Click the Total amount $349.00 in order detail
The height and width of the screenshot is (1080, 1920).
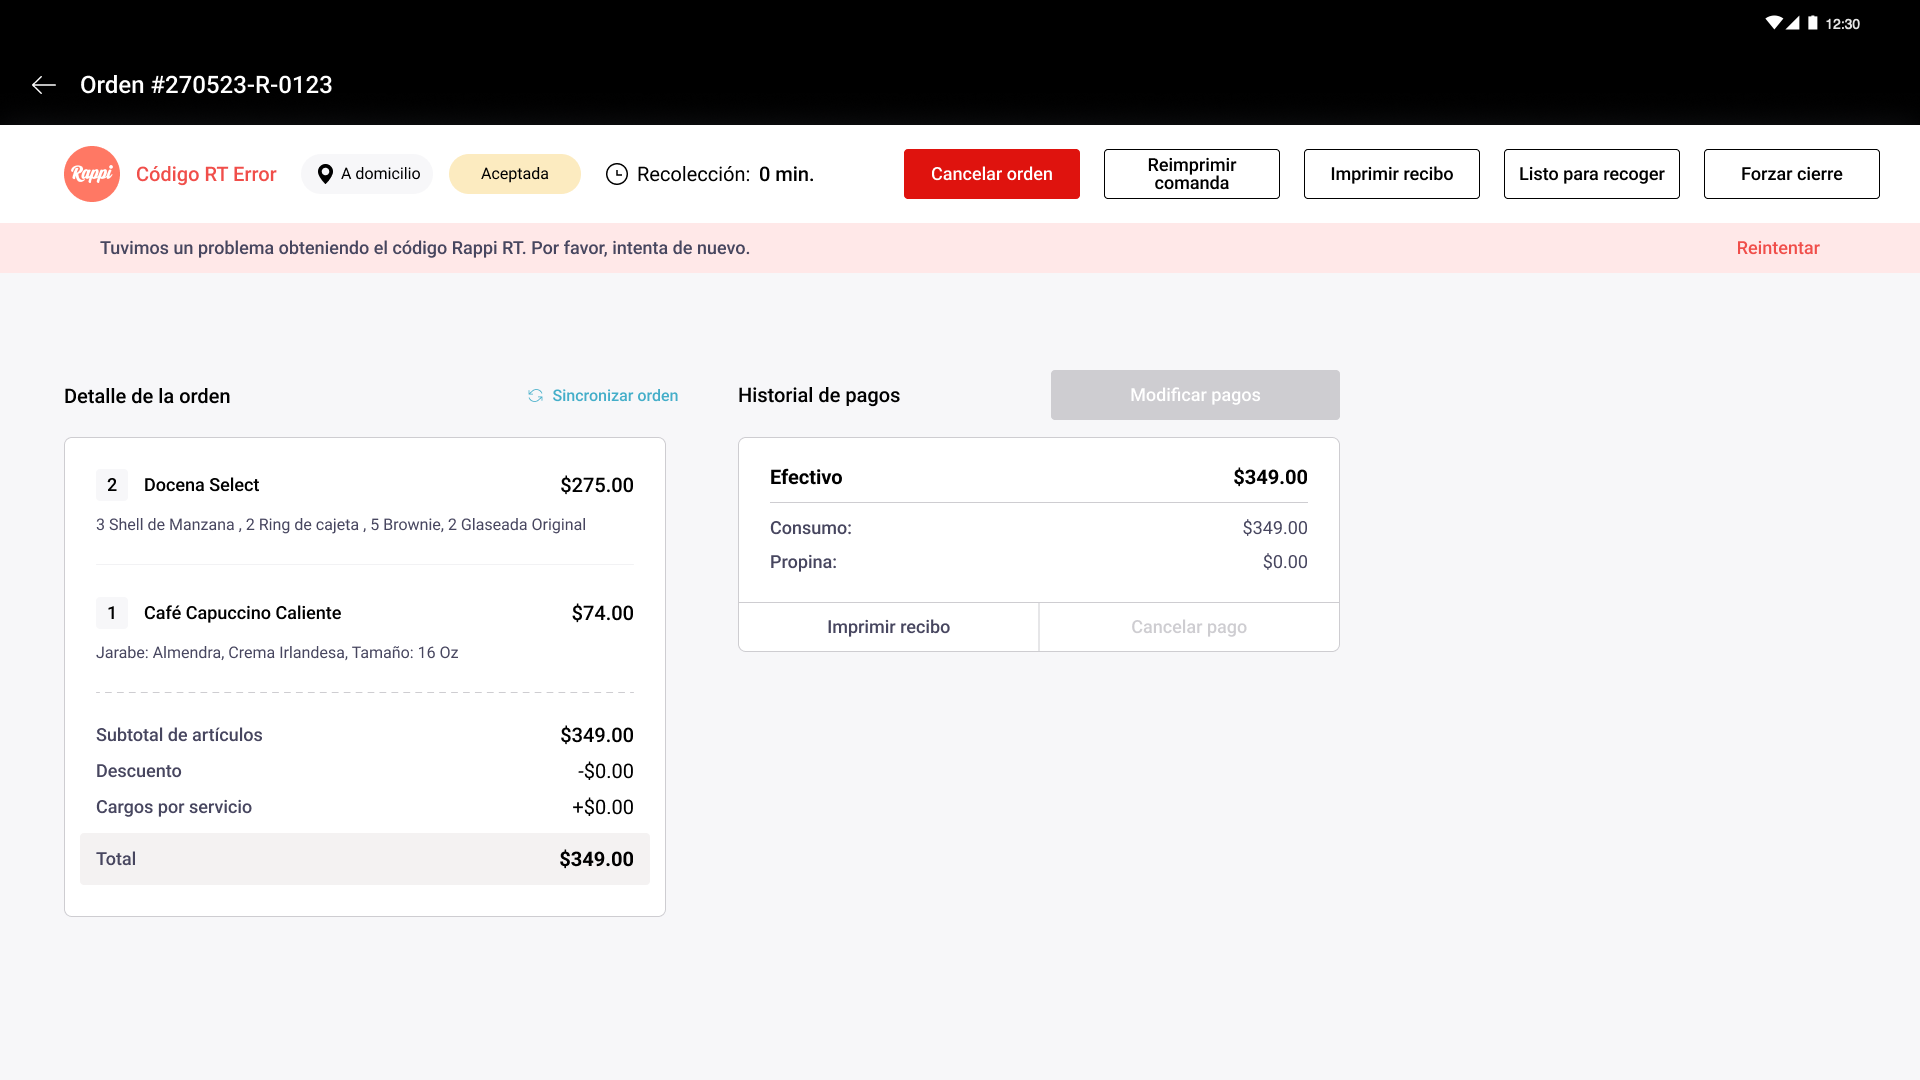click(597, 859)
